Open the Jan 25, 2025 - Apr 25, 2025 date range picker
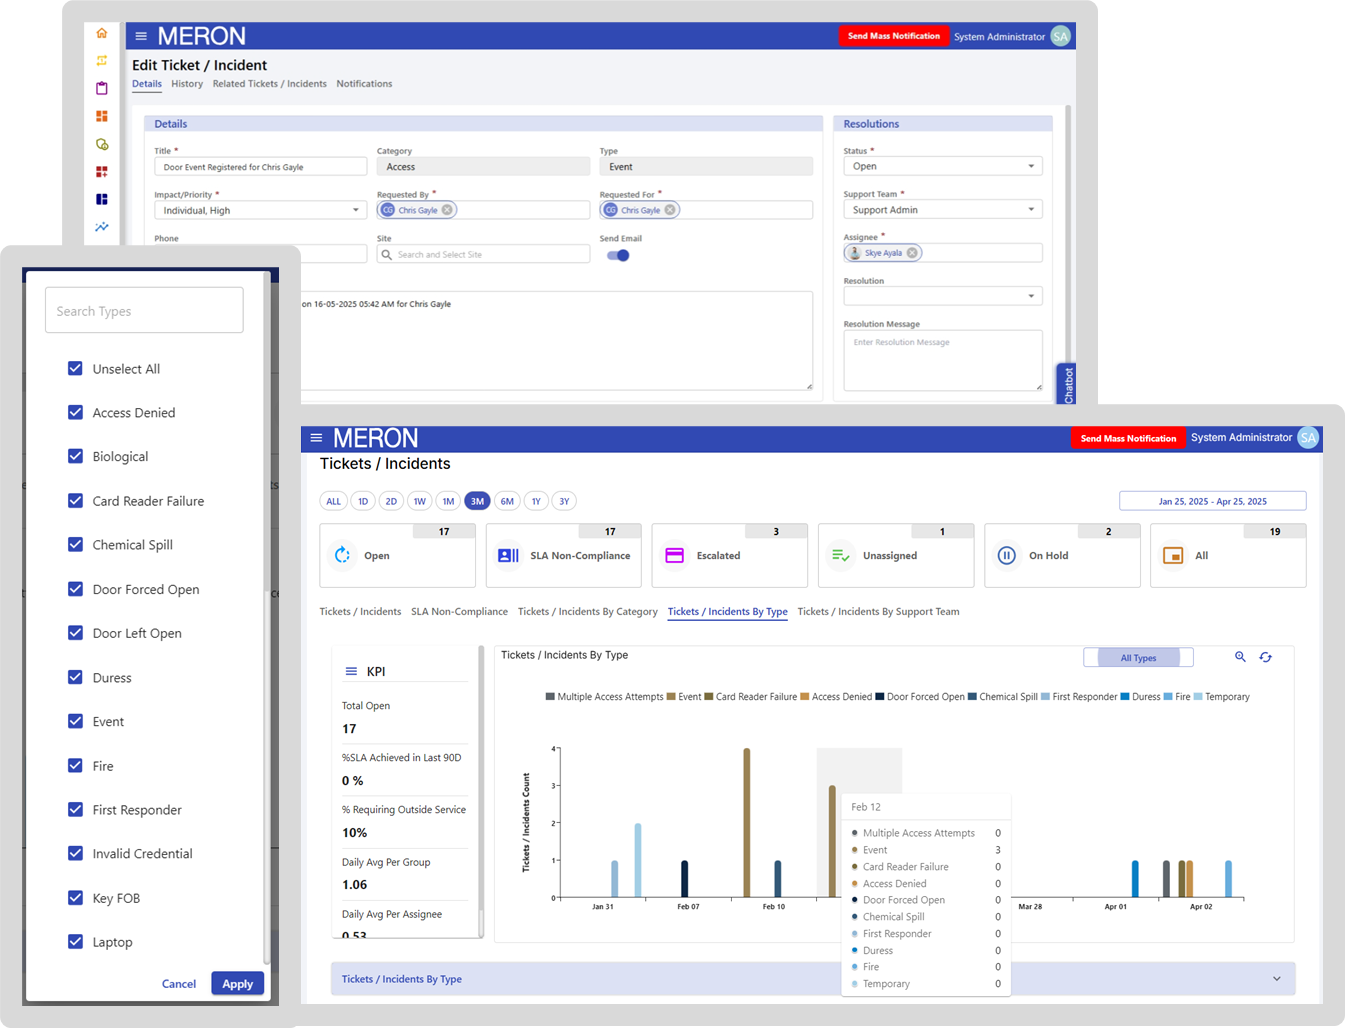This screenshot has height=1028, width=1345. pyautogui.click(x=1212, y=501)
